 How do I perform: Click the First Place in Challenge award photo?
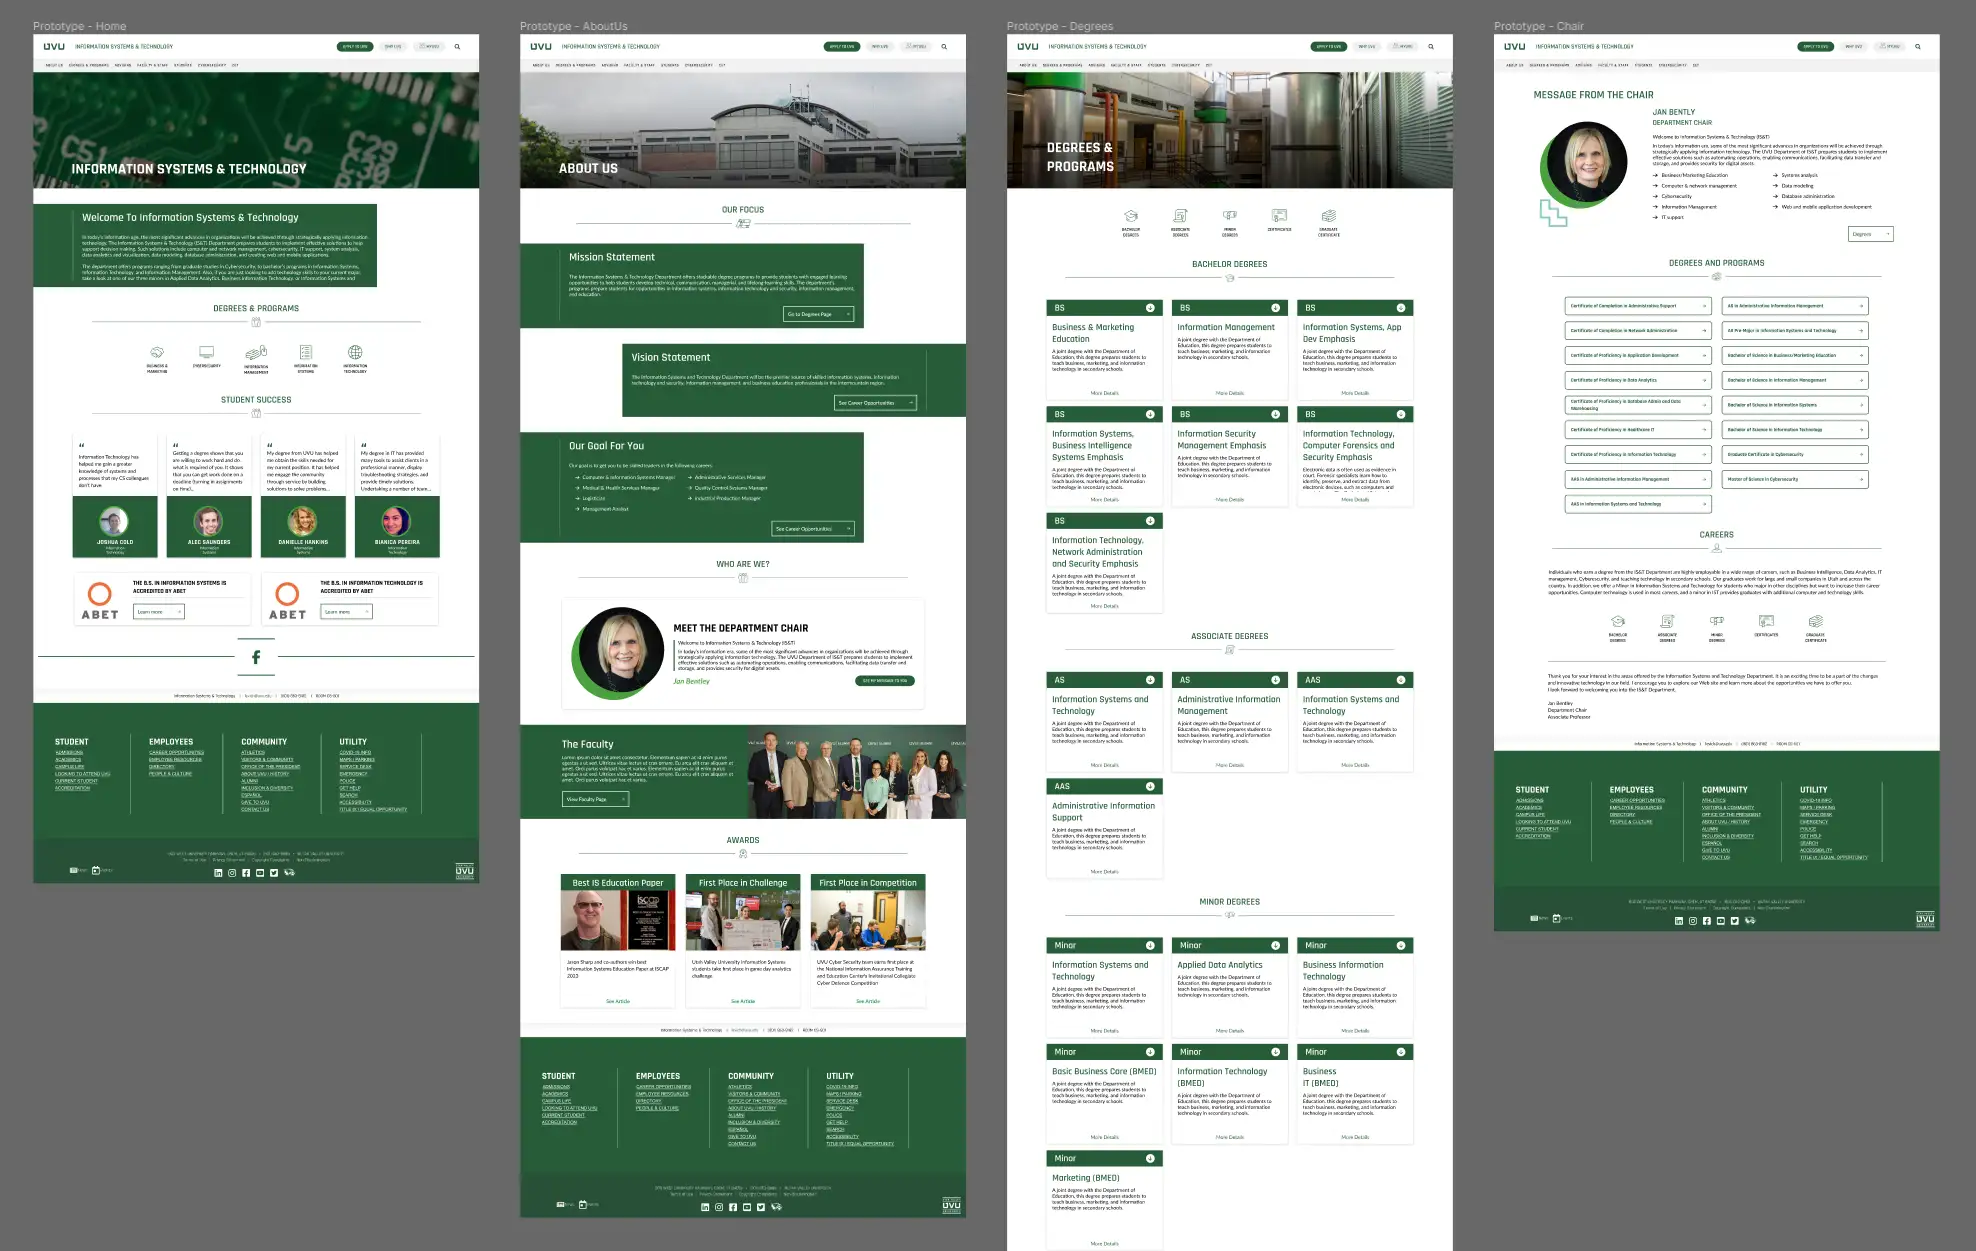pos(743,920)
